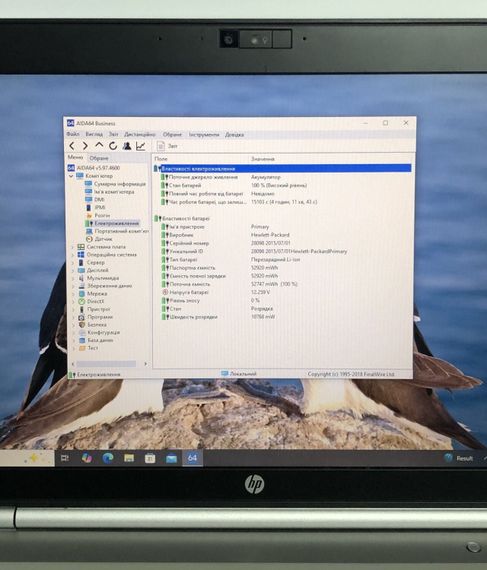Expand the Мережа tree node
The width and height of the screenshot is (487, 570).
tap(73, 294)
